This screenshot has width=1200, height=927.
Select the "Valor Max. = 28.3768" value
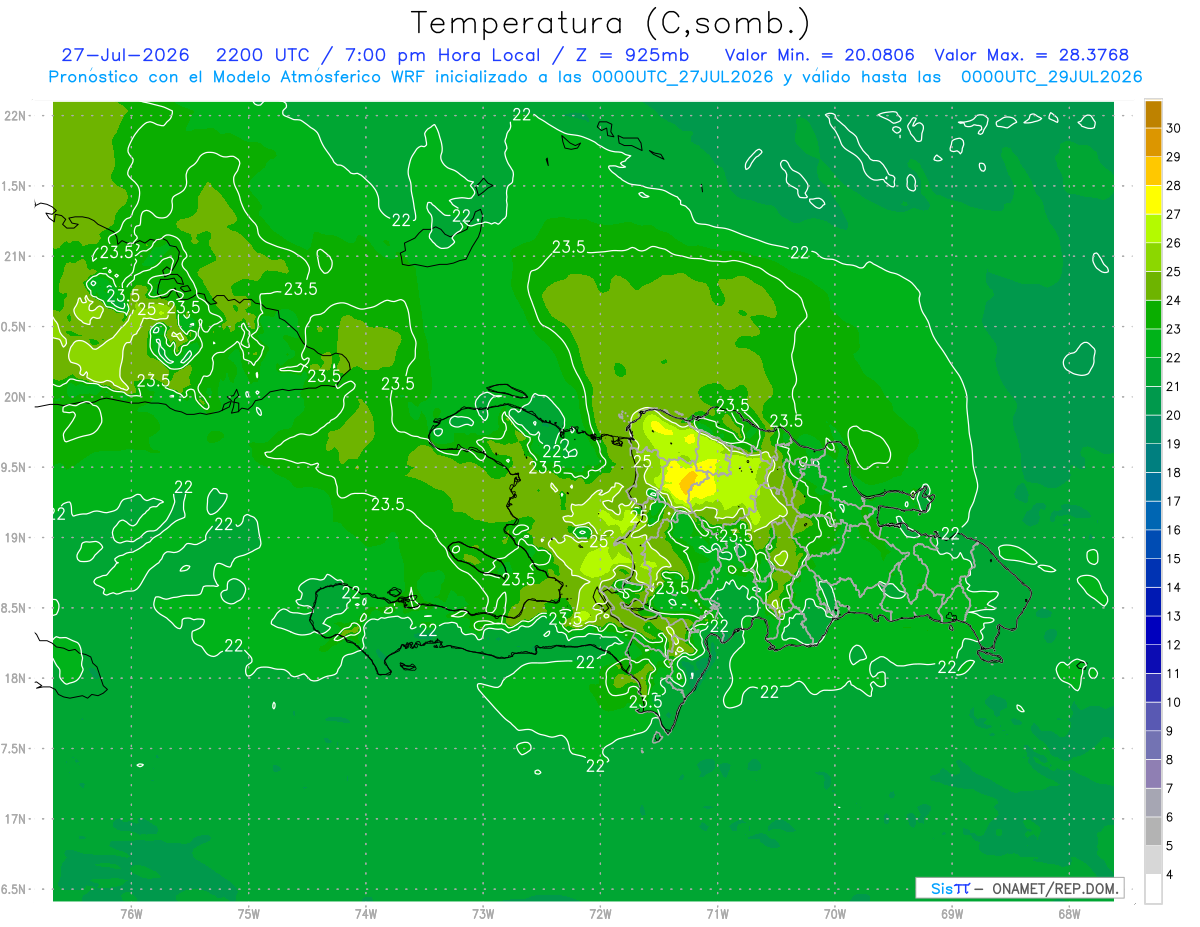point(1031,55)
